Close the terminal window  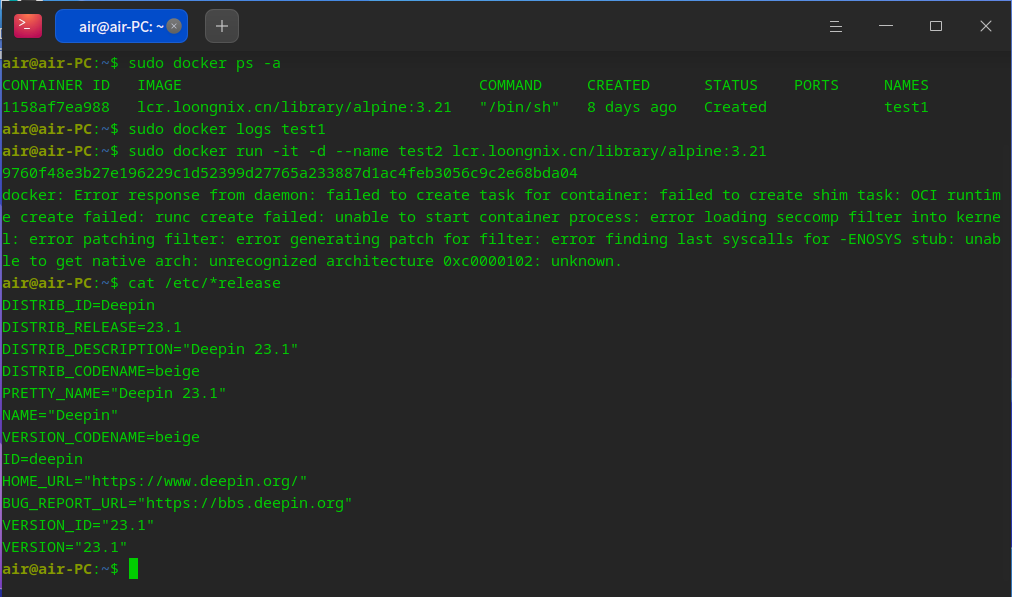tap(986, 26)
